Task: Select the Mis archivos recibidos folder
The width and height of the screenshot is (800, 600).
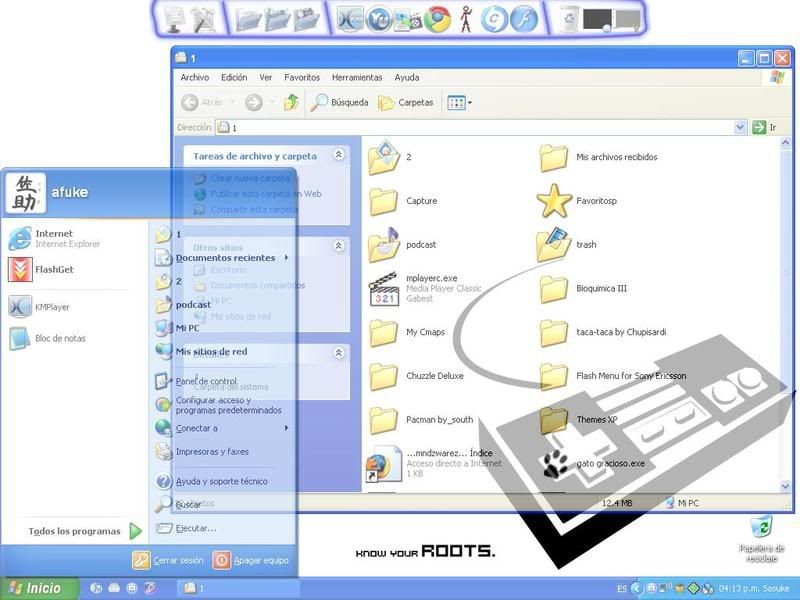Action: click(x=598, y=157)
